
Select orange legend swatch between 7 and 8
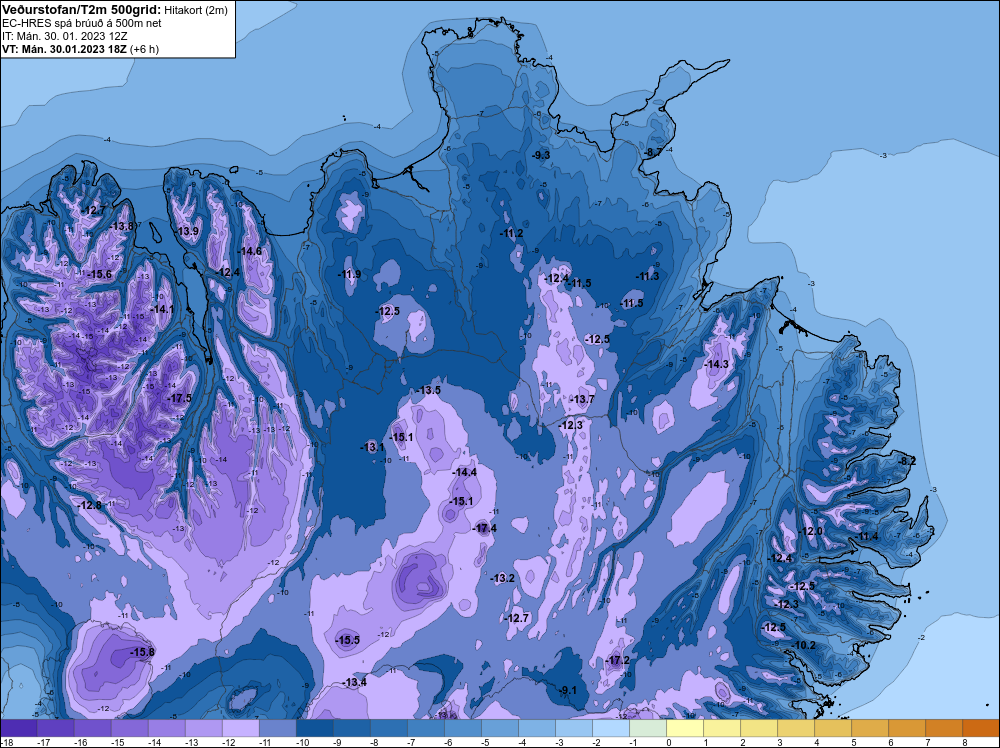tap(943, 728)
